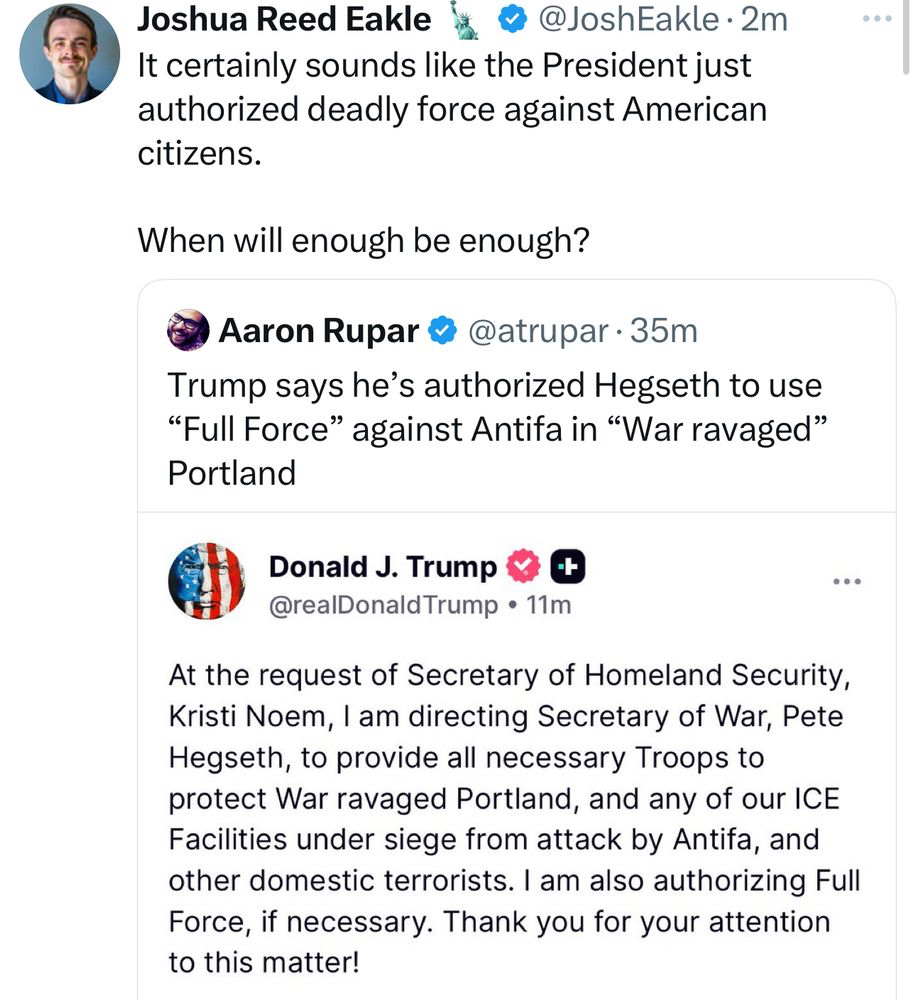Viewport: 916px width, 1000px height.
Task: Open the Joshua Reed Eakle display name
Action: [x=283, y=19]
